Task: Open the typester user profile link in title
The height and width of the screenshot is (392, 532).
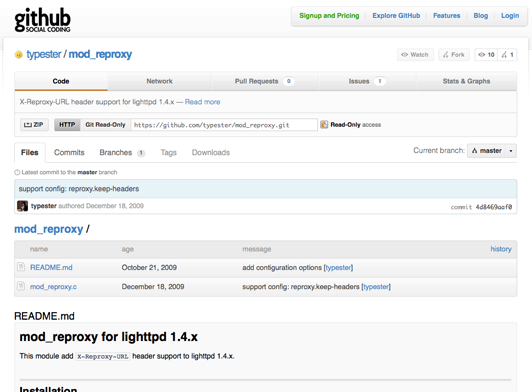Action: coord(44,54)
